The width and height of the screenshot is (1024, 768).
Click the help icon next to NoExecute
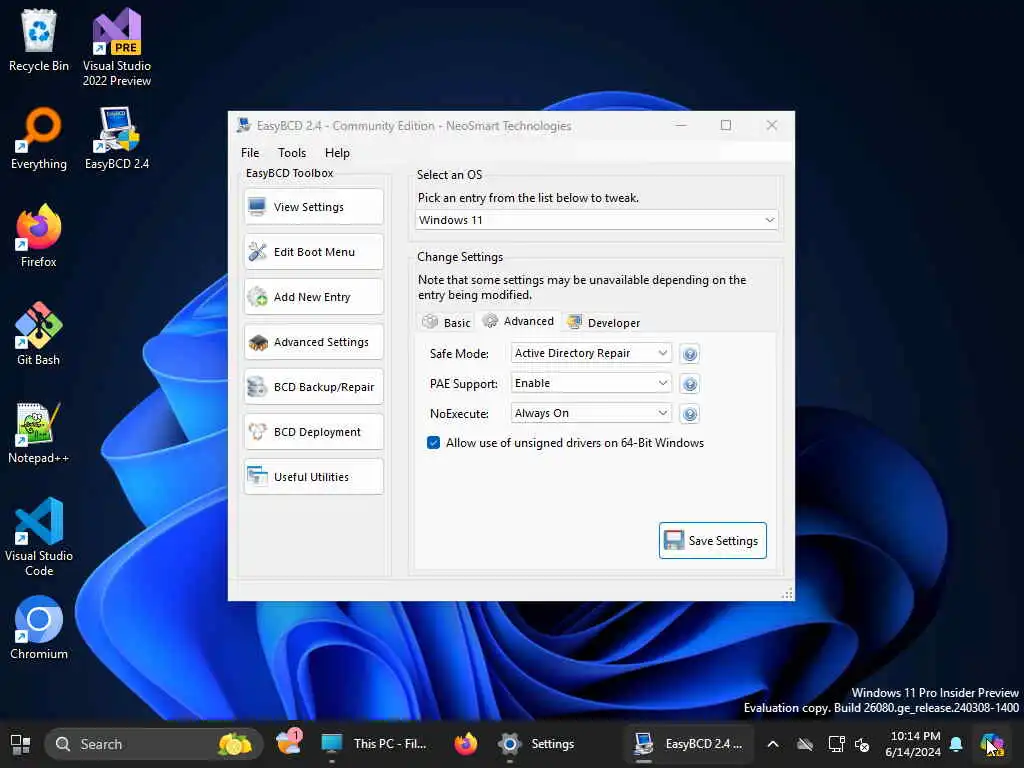[x=690, y=414]
